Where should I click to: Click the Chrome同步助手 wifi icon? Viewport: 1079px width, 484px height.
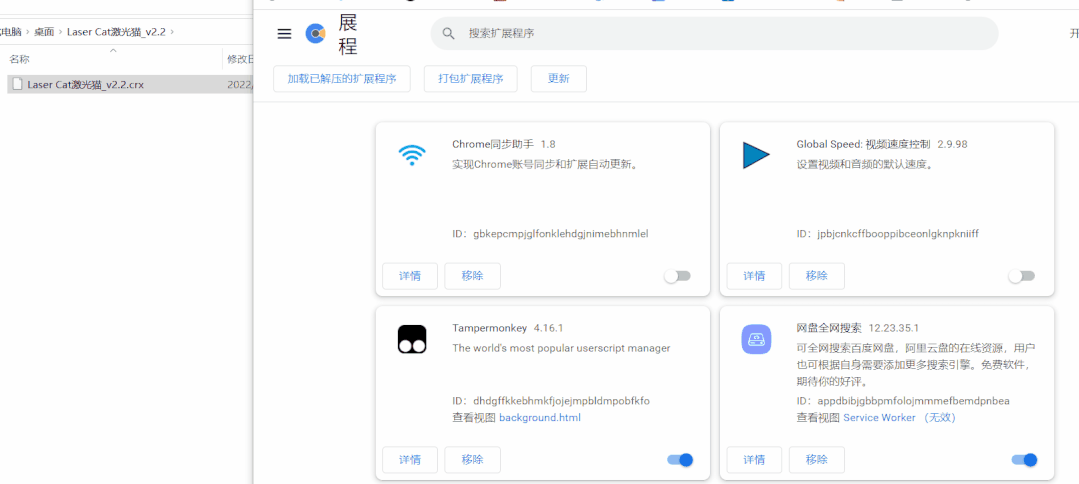pyautogui.click(x=412, y=156)
